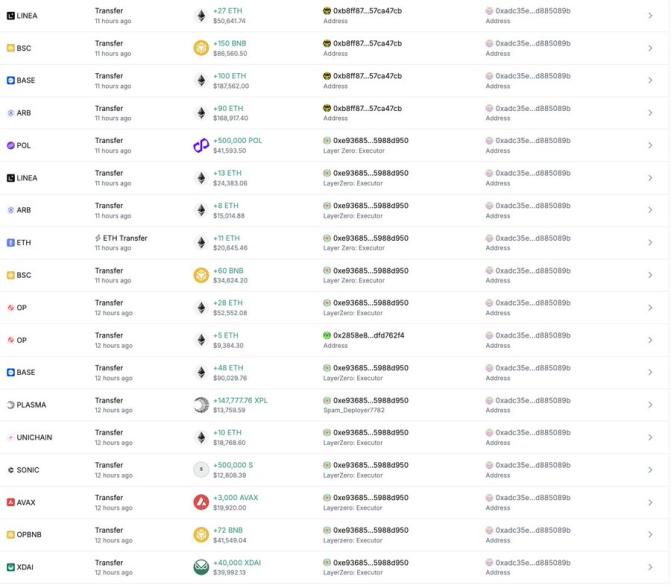Click the UNICHAIN network icon
671x585 pixels.
[x=11, y=437]
